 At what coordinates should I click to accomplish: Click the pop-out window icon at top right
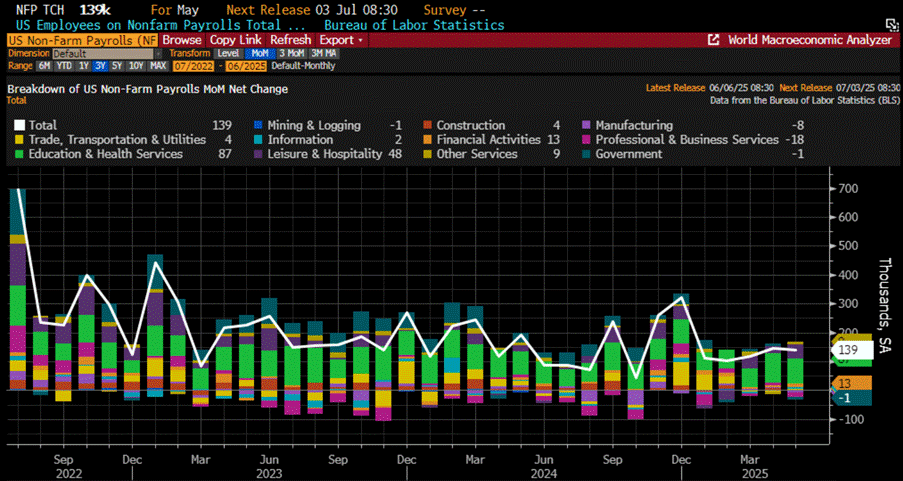[x=892, y=24]
